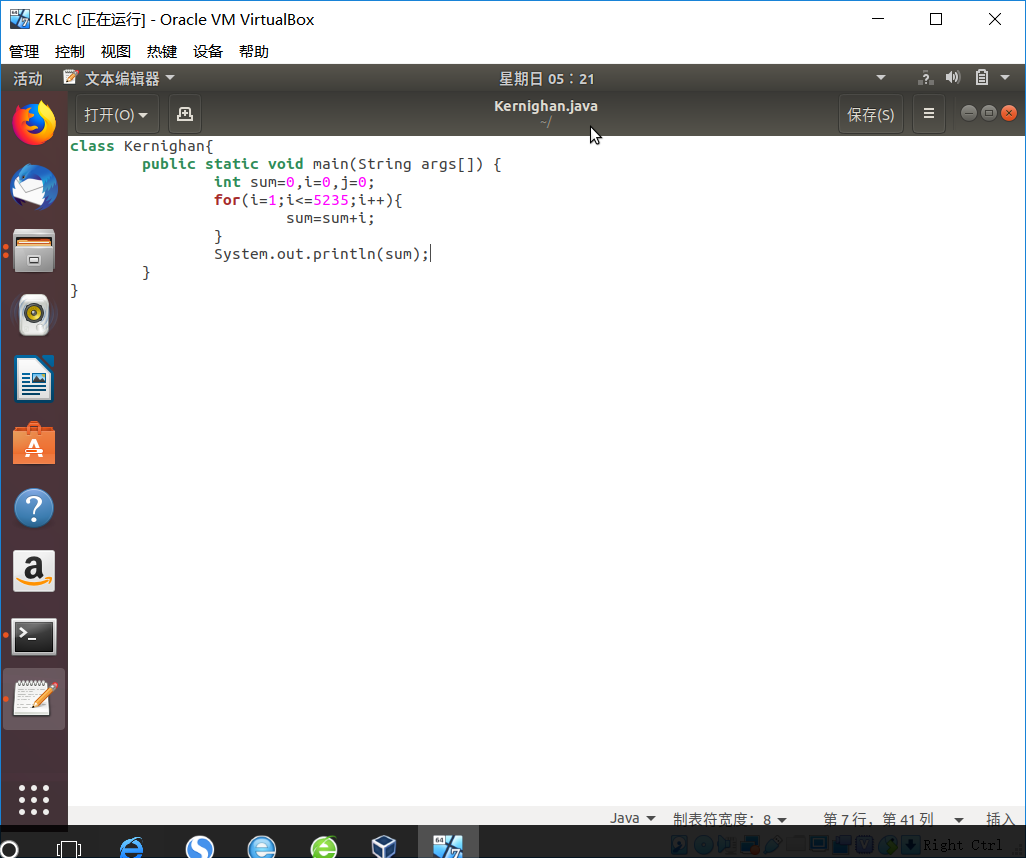The image size is (1026, 858).
Task: Open VirtualBox Manager cube taskbar icon
Action: [x=384, y=847]
